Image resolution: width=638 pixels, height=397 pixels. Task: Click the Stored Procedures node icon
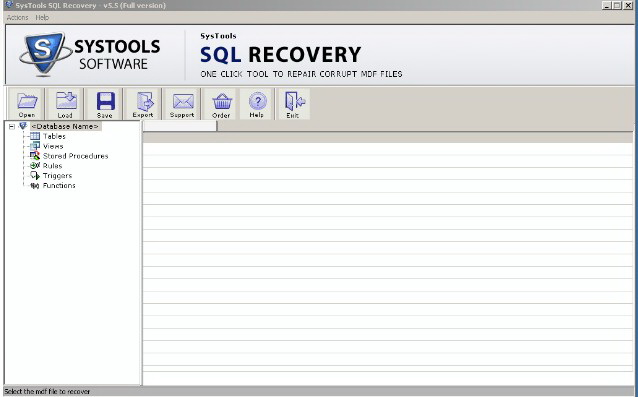pos(35,156)
